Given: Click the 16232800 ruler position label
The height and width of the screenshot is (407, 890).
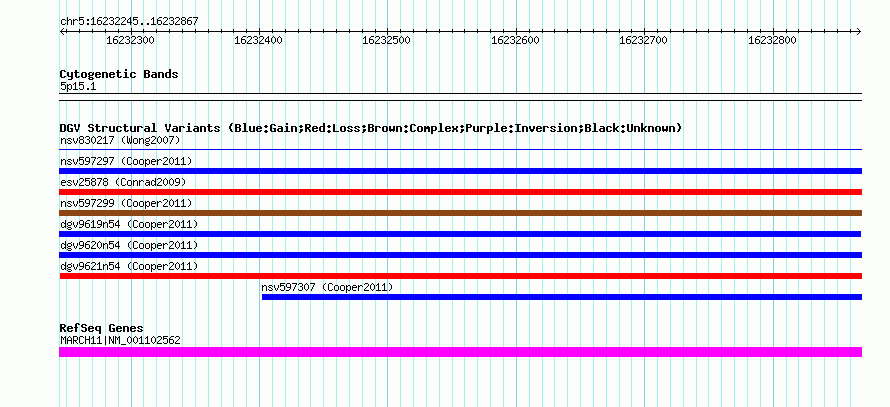Looking at the screenshot, I should point(773,41).
